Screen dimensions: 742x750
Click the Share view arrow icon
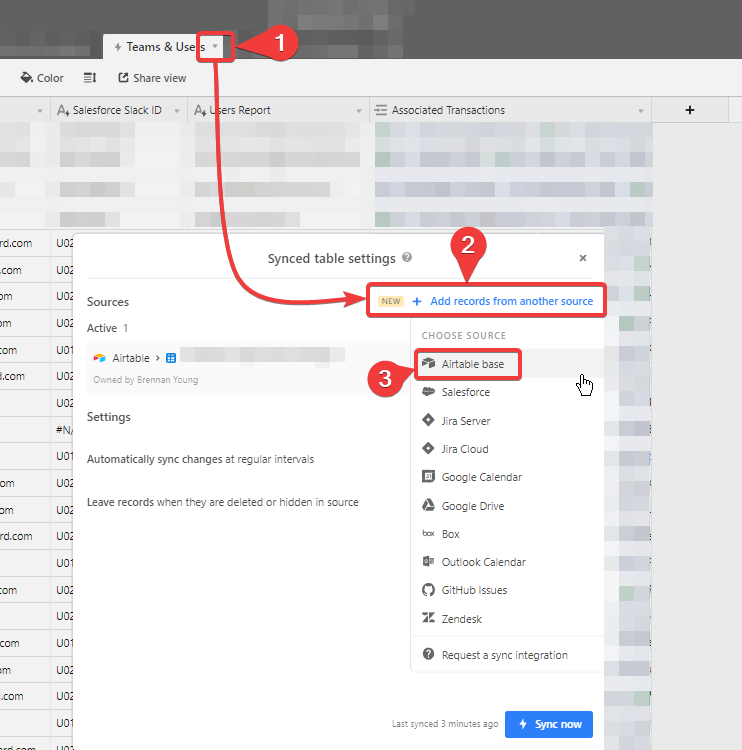(123, 77)
